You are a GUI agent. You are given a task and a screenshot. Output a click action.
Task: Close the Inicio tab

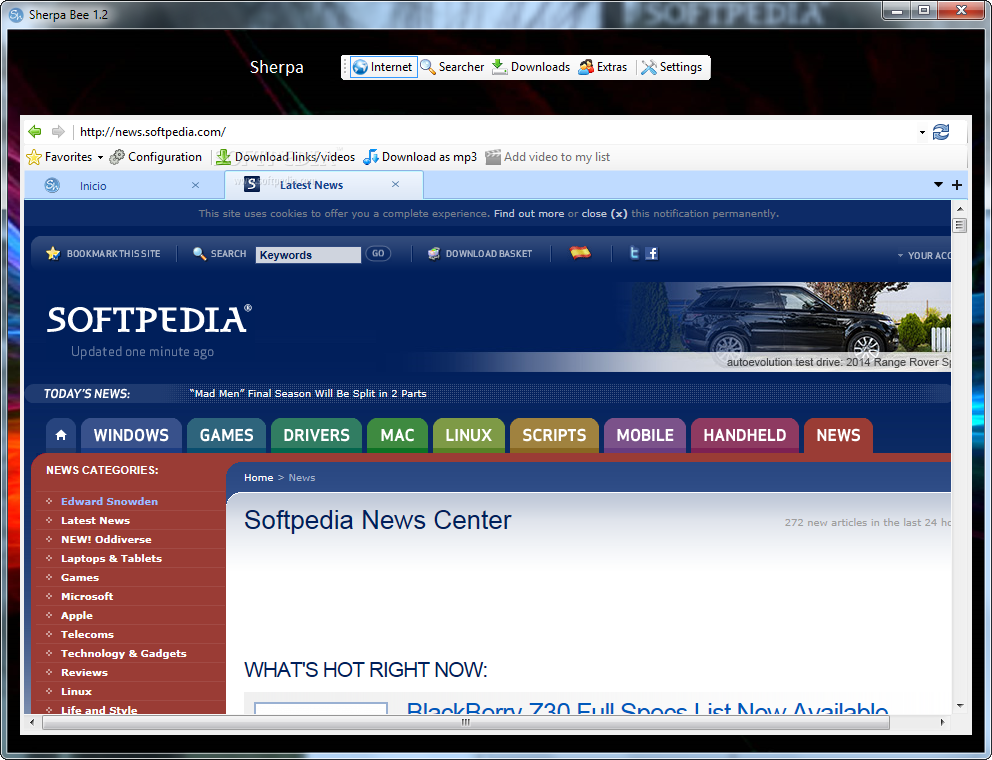tap(195, 185)
